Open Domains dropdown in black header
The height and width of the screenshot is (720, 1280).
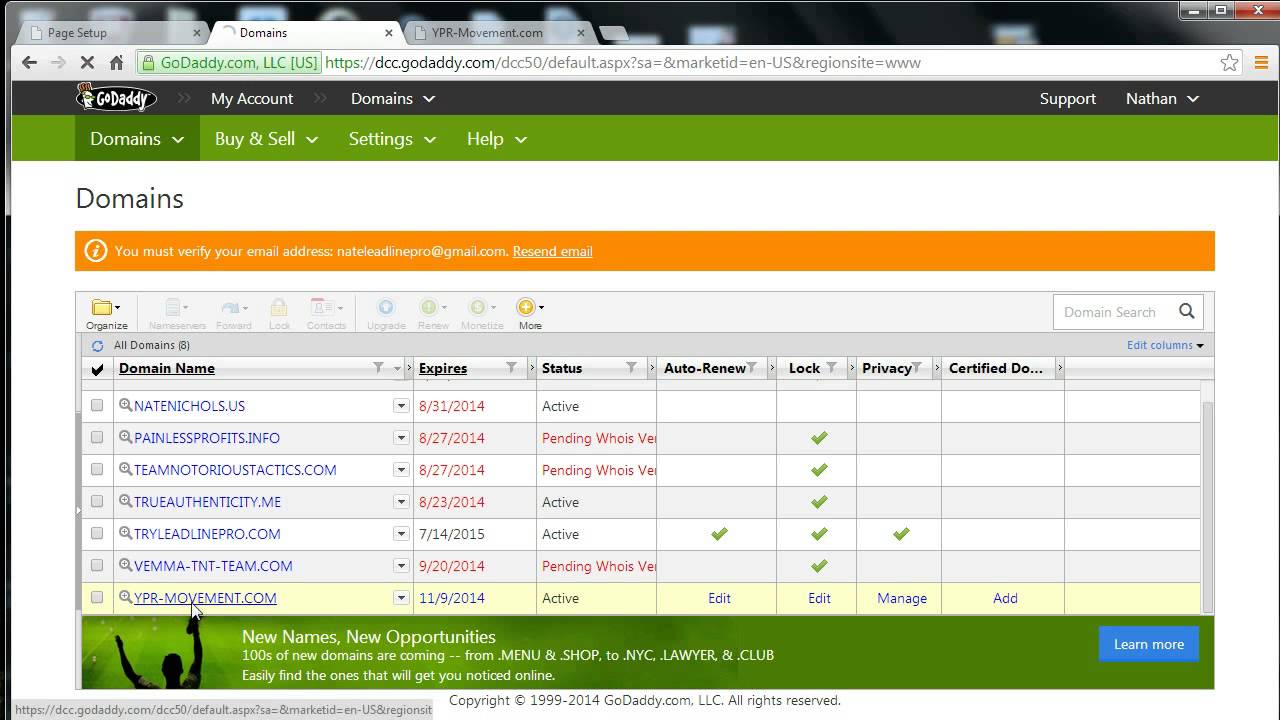pos(393,98)
